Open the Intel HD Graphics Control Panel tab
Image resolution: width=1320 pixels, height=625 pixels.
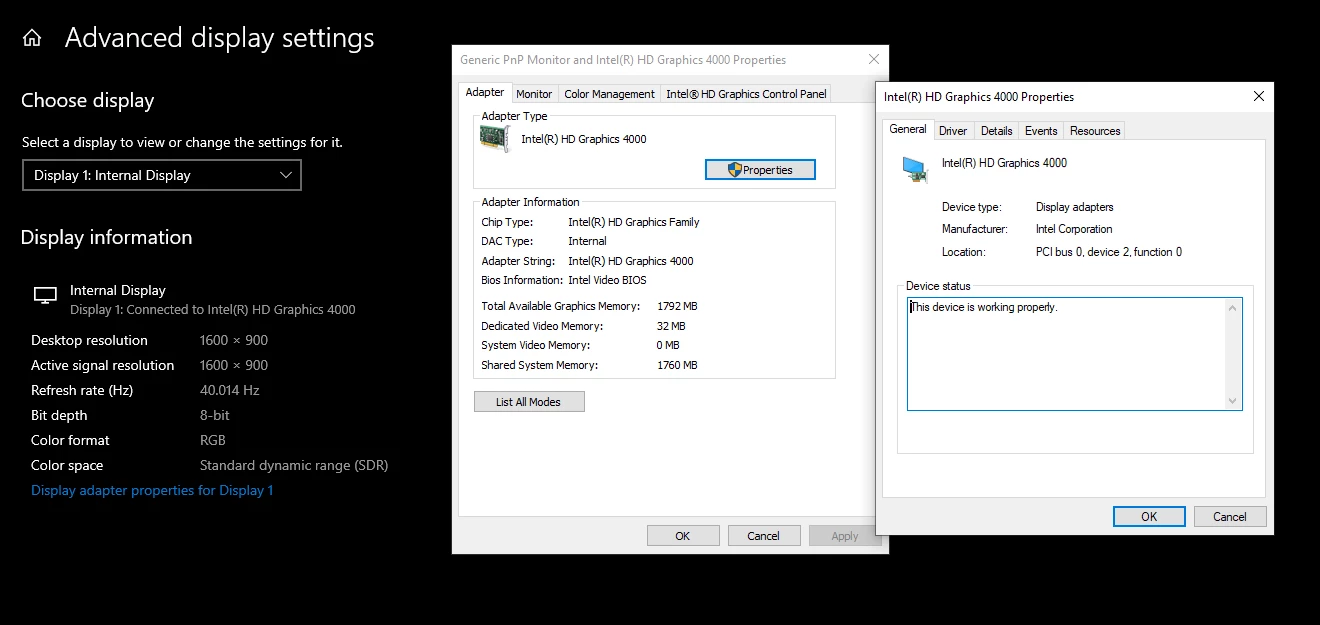pyautogui.click(x=746, y=94)
